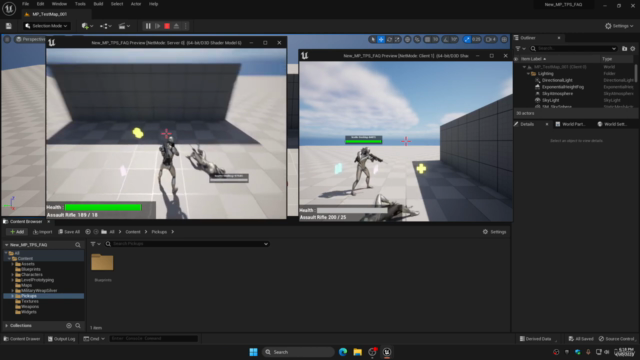Open the Window menu
This screenshot has height=360, width=640.
pyautogui.click(x=59, y=4)
